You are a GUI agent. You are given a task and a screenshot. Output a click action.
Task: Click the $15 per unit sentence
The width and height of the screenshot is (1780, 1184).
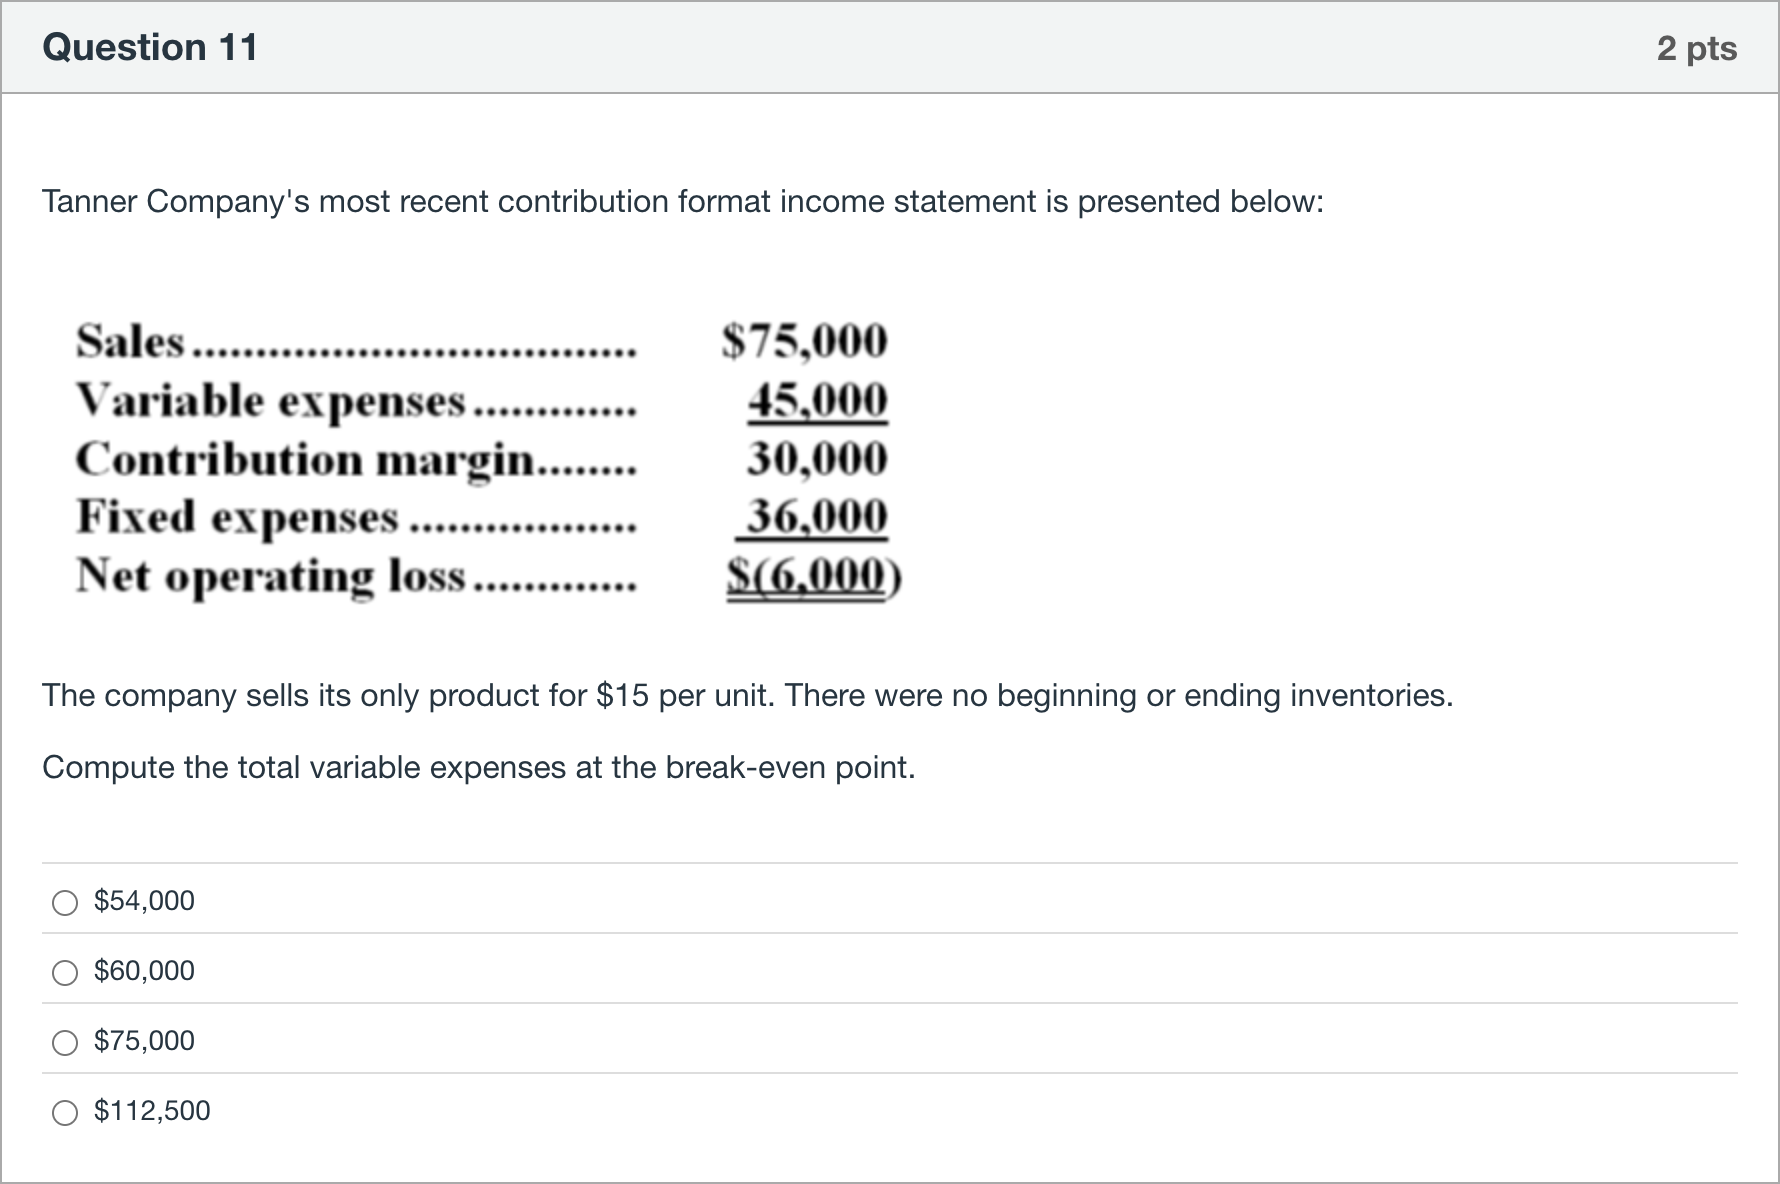point(747,695)
